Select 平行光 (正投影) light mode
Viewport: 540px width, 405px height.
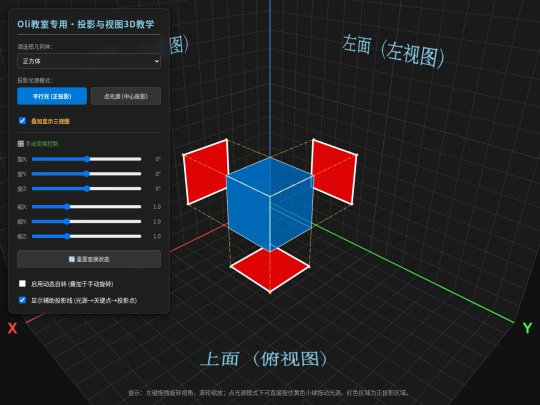click(52, 96)
